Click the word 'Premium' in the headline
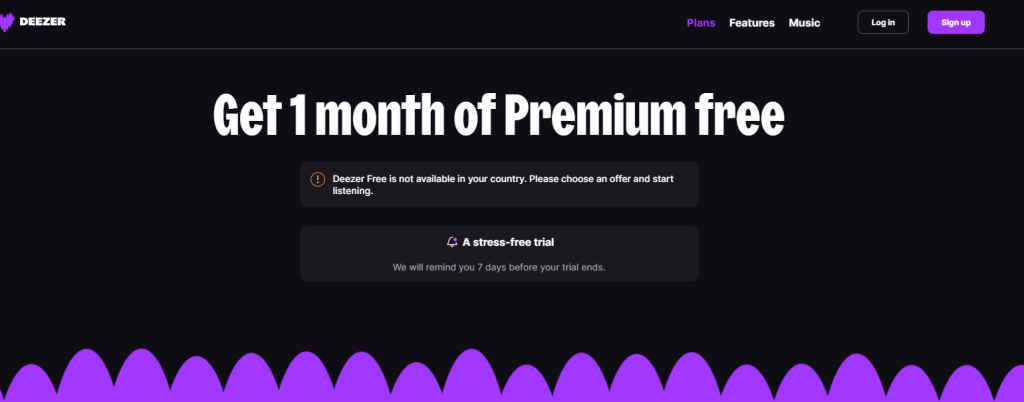Image resolution: width=1024 pixels, height=402 pixels. tap(594, 115)
